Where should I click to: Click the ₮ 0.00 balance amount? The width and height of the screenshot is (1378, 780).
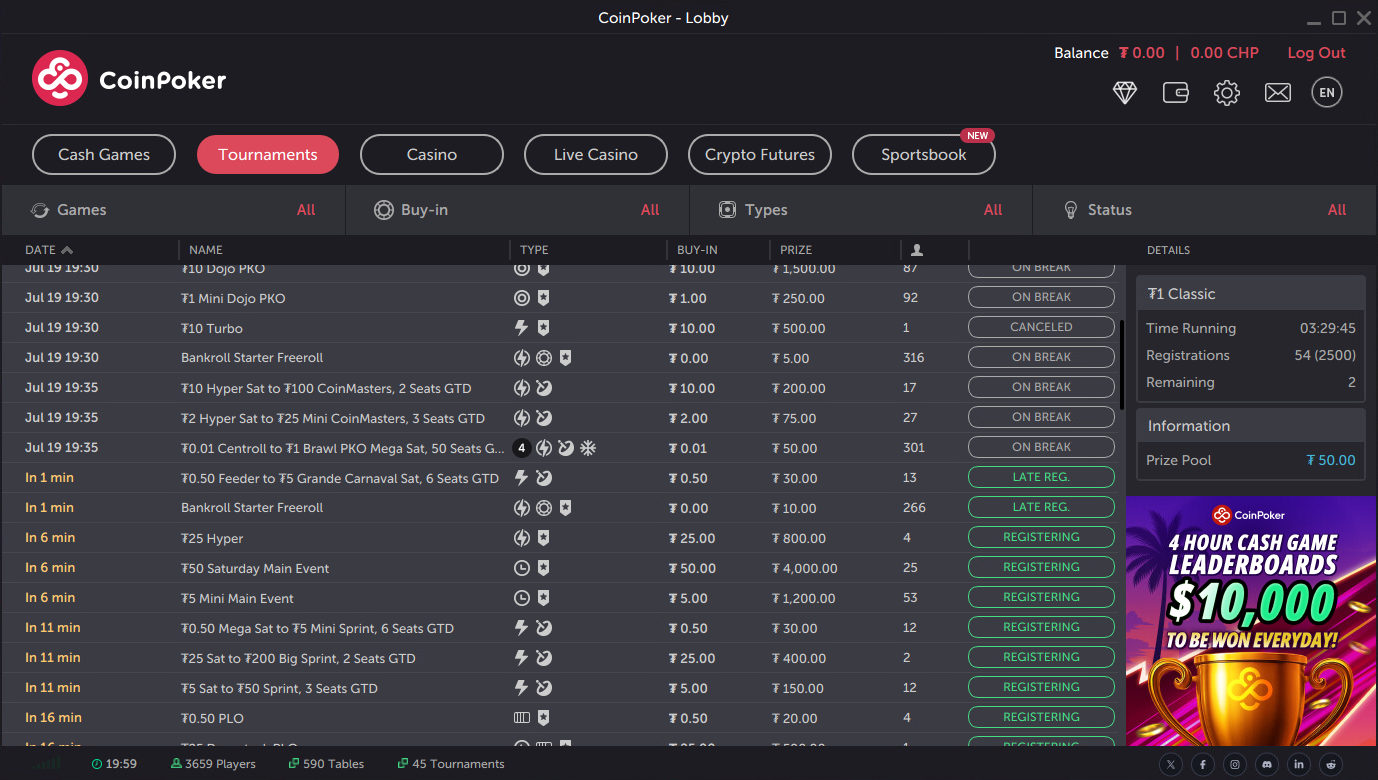click(x=1142, y=53)
